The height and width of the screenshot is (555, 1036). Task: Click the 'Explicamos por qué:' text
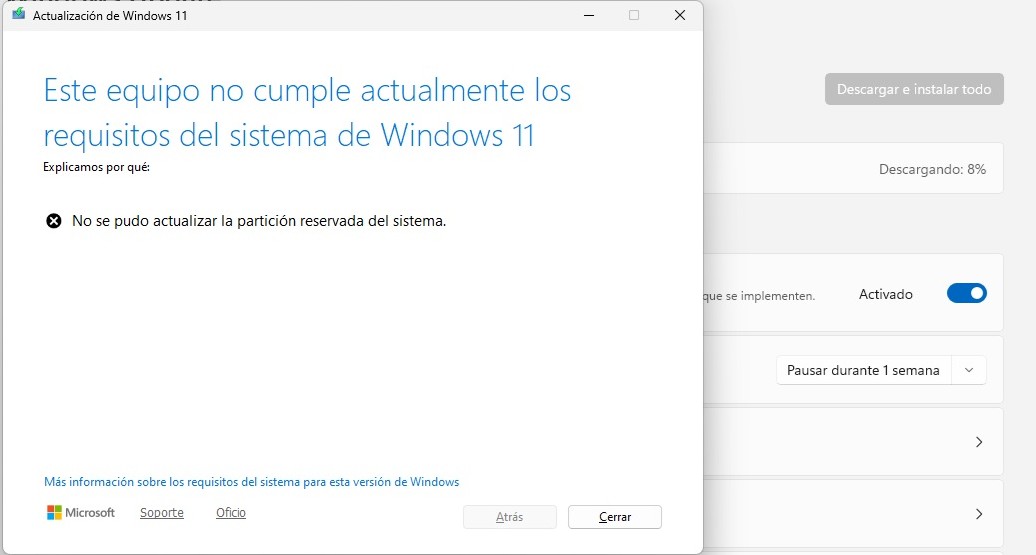[96, 167]
